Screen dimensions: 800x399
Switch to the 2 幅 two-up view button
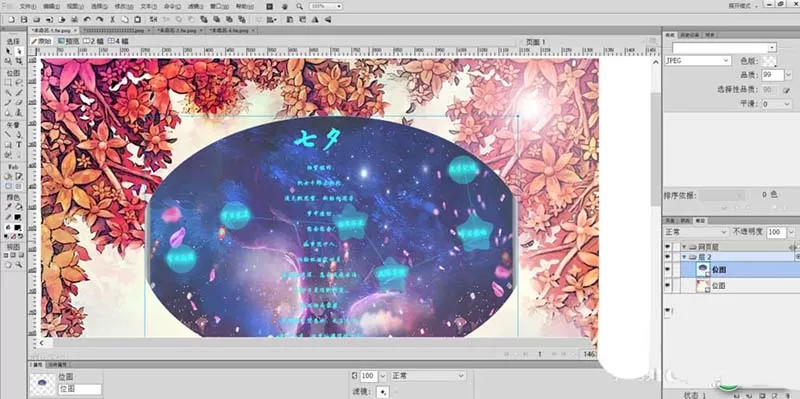coord(94,41)
